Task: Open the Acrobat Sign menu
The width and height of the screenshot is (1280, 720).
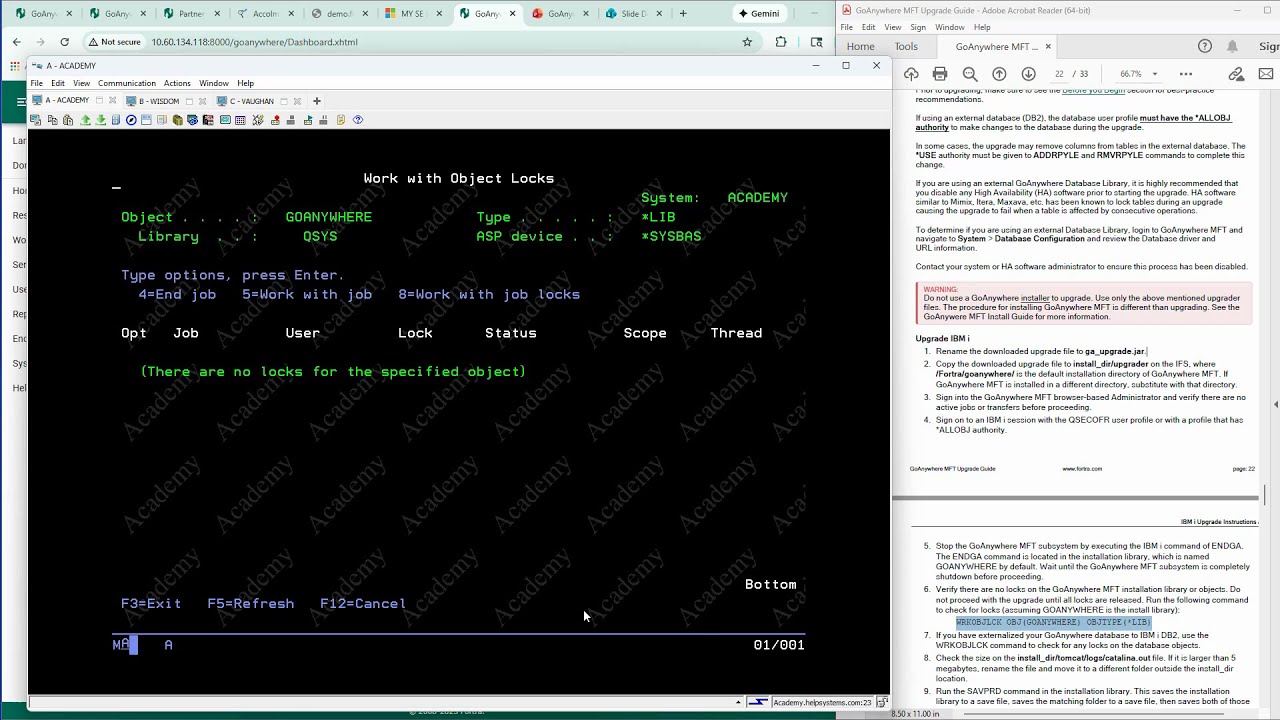Action: click(x=918, y=27)
